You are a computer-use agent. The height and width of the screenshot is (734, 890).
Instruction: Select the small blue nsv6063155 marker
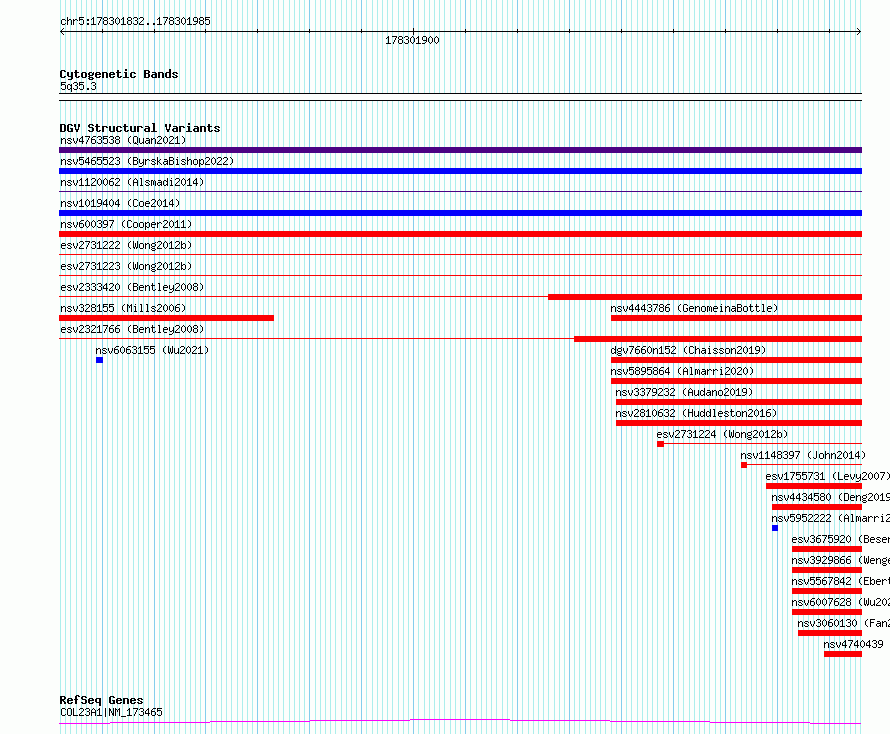click(99, 360)
